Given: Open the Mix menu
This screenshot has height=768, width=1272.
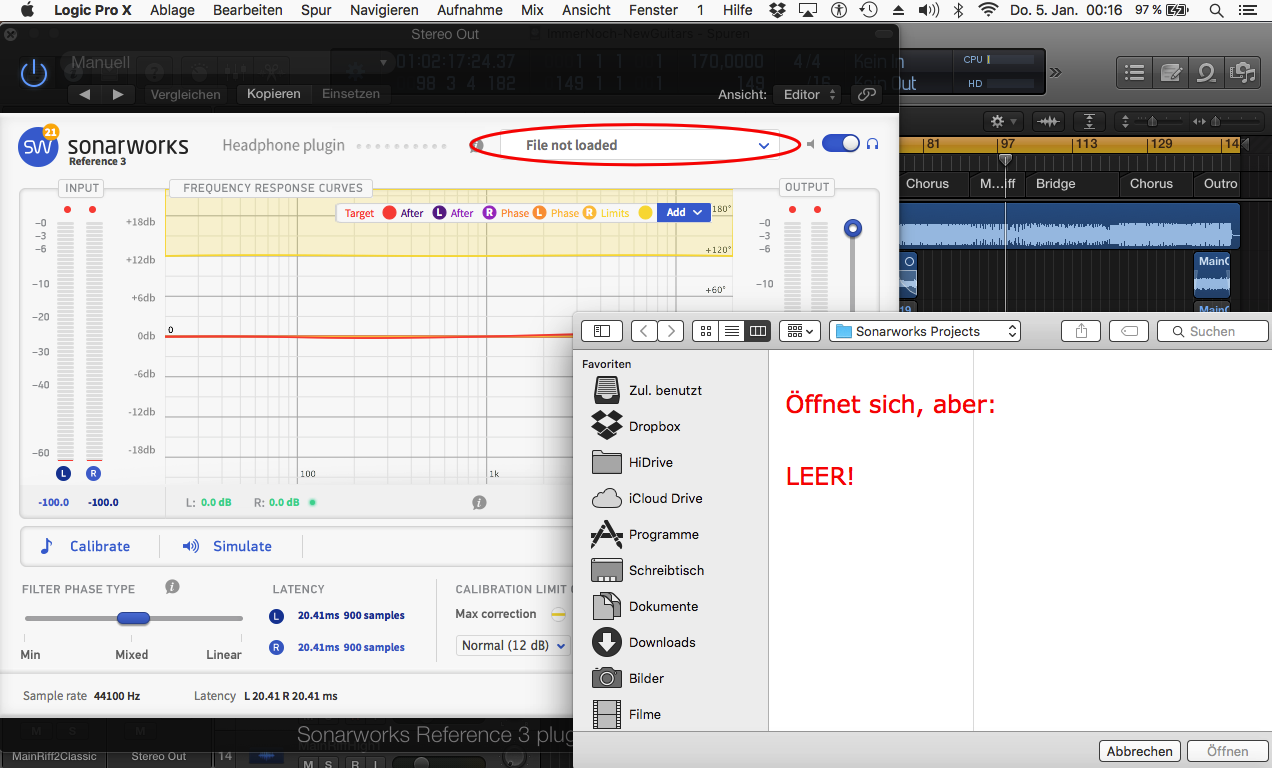Looking at the screenshot, I should [532, 10].
